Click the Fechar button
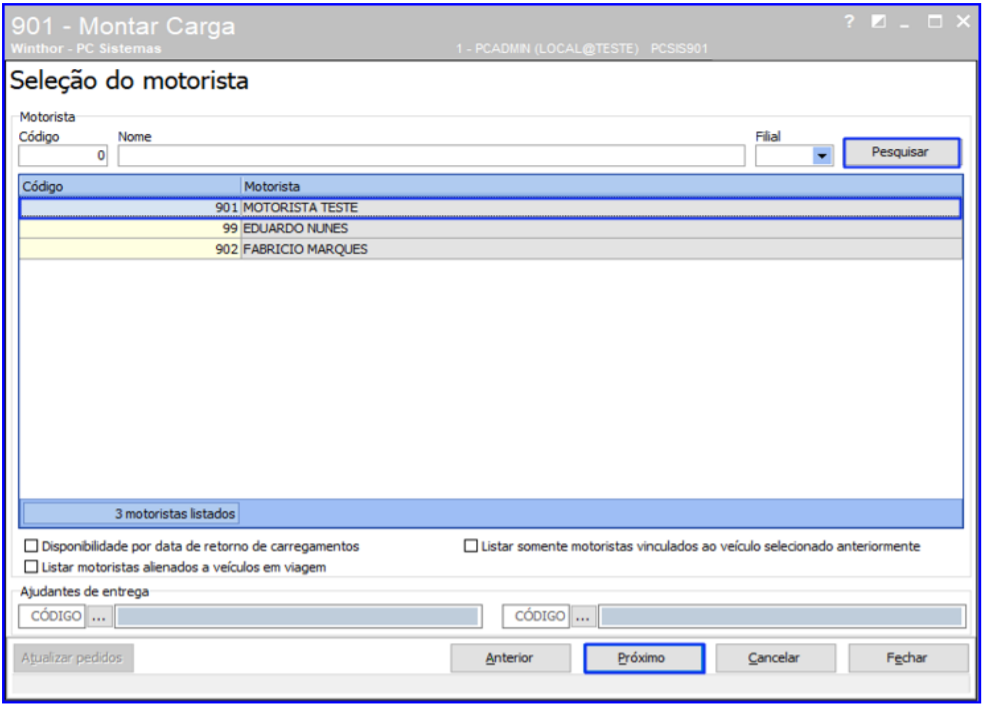 908,658
